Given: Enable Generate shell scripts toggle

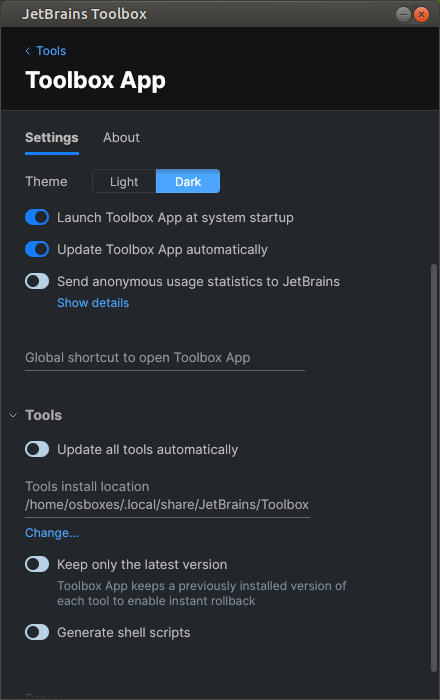Looking at the screenshot, I should [37, 632].
